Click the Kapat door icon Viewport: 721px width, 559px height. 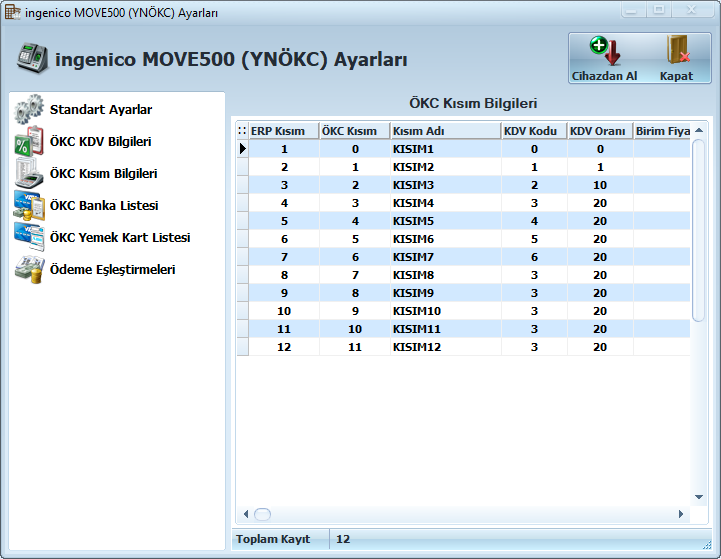[678, 50]
